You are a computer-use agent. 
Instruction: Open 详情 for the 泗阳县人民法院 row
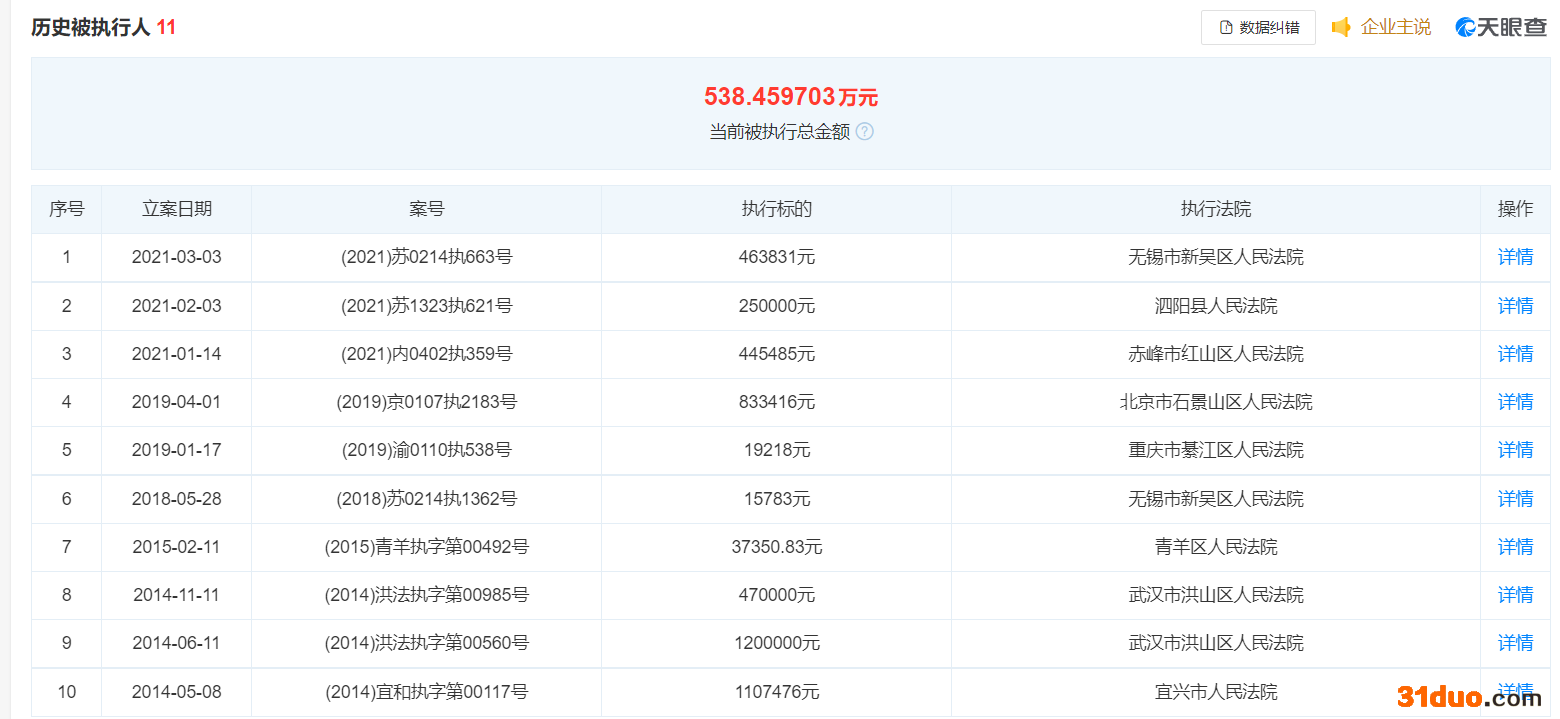pos(1515,306)
